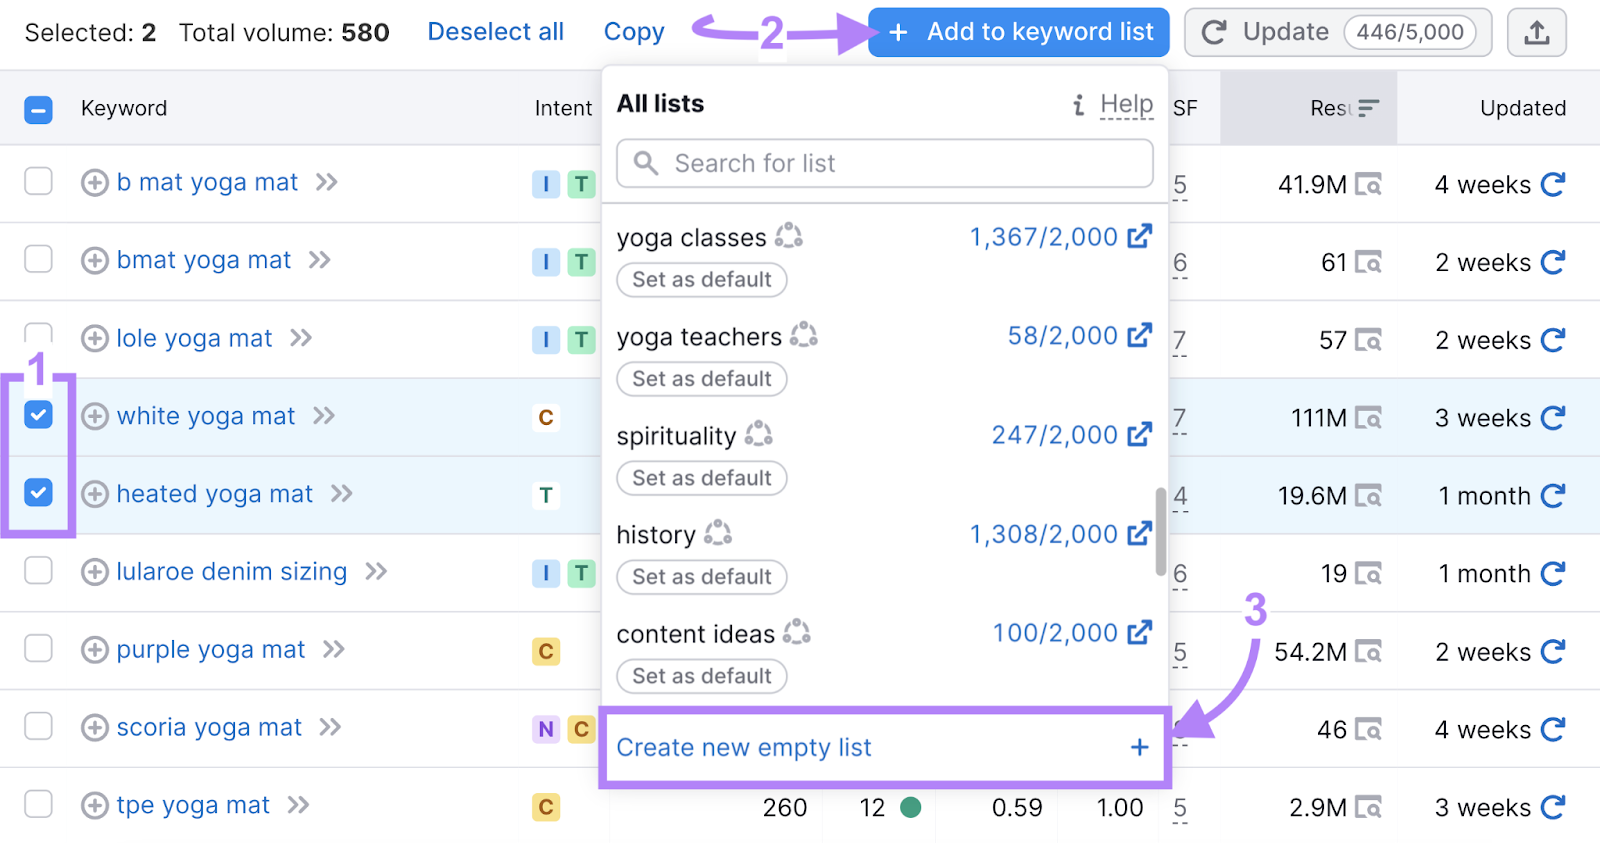The height and width of the screenshot is (843, 1600).
Task: Select the yoga classes list
Action: click(691, 238)
